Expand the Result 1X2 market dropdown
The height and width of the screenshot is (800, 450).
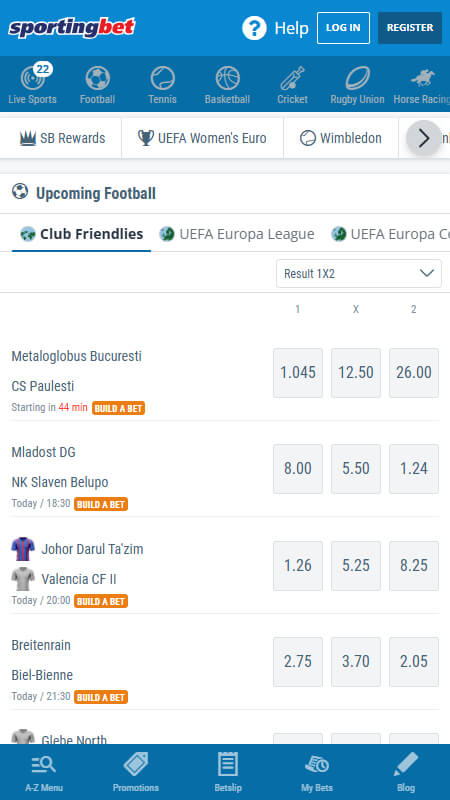pos(359,273)
